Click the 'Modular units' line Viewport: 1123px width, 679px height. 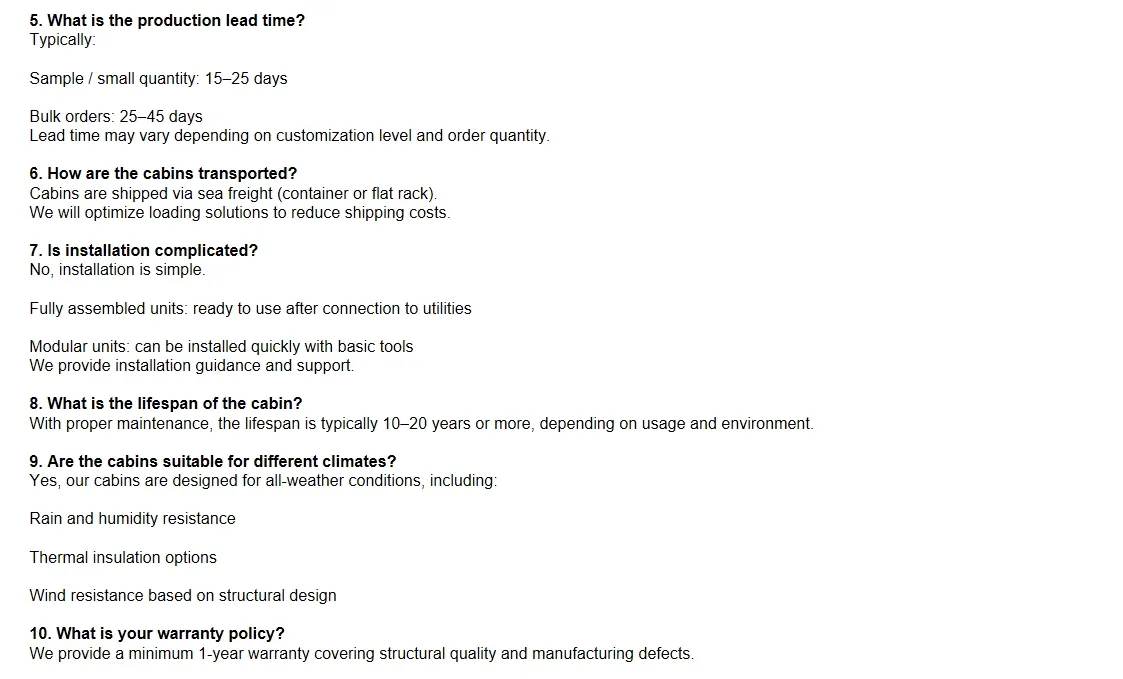click(221, 346)
